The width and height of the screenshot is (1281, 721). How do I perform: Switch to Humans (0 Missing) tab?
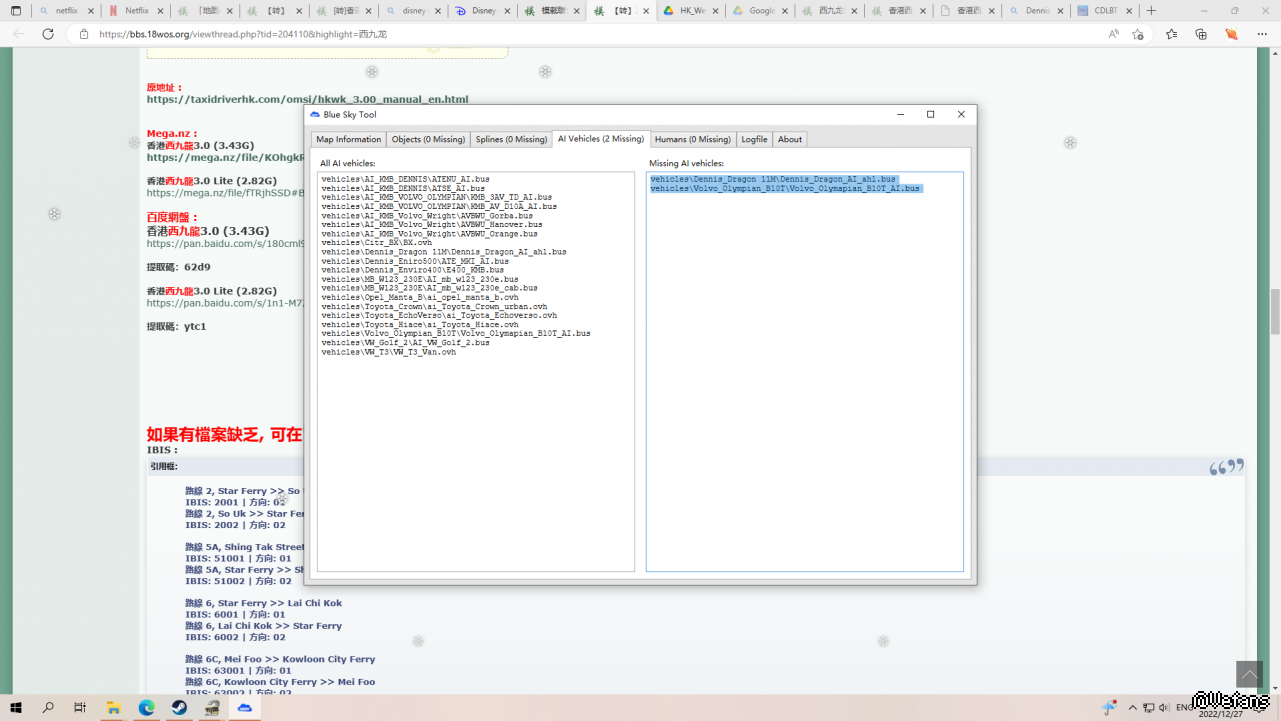tap(692, 139)
